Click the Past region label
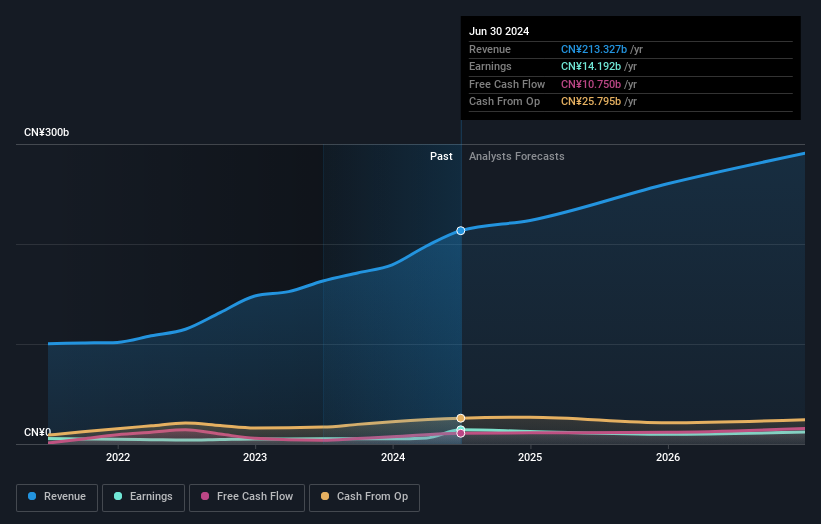Viewport: 821px width, 524px height. pyautogui.click(x=441, y=157)
